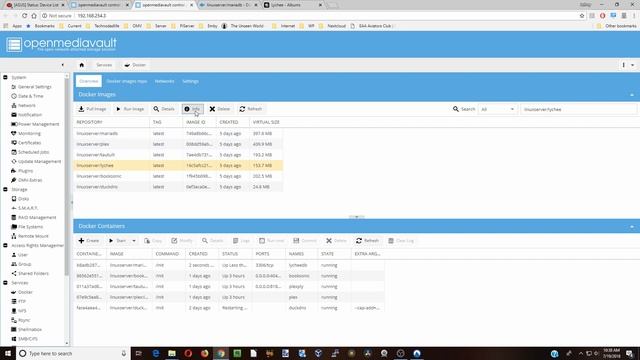The image size is (640, 360).
Task: Select the linuxserver/lychee image row
Action: tap(178, 165)
